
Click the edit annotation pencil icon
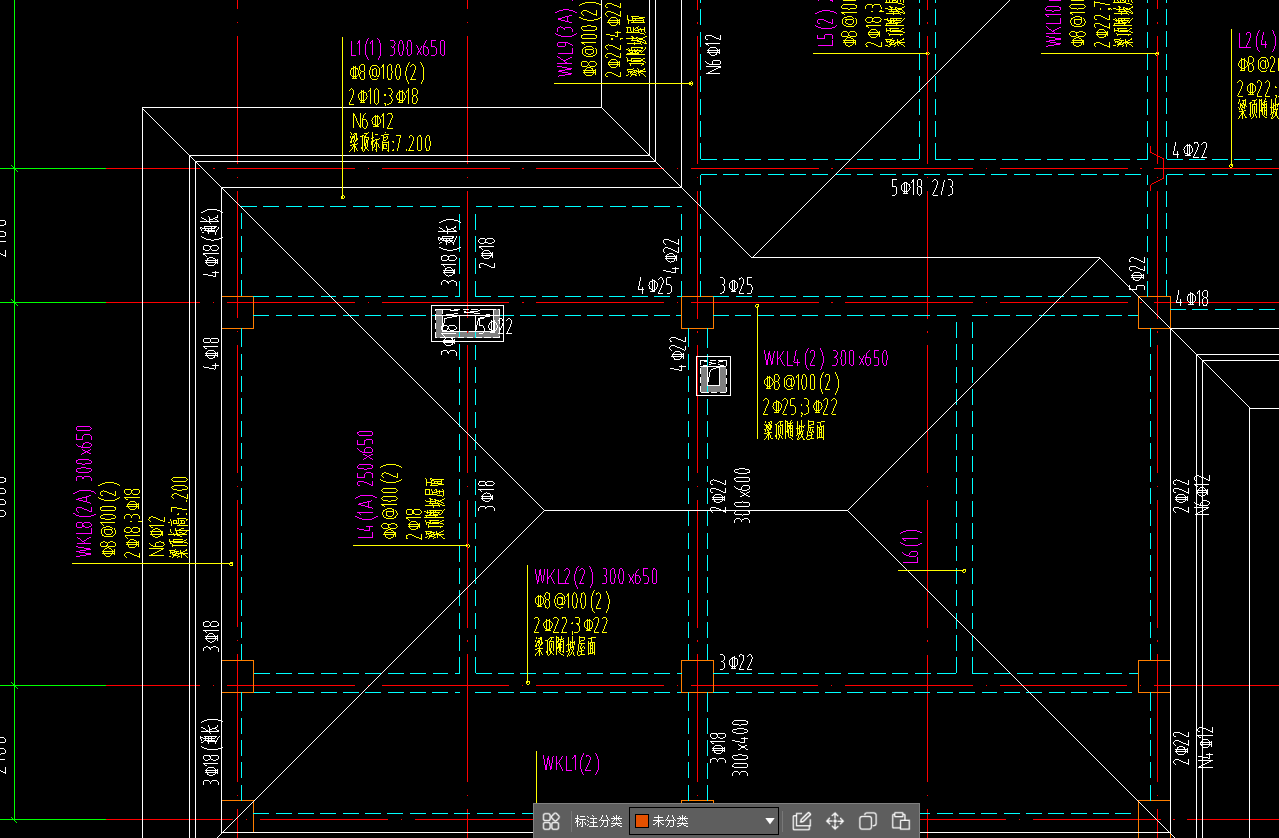[x=801, y=822]
